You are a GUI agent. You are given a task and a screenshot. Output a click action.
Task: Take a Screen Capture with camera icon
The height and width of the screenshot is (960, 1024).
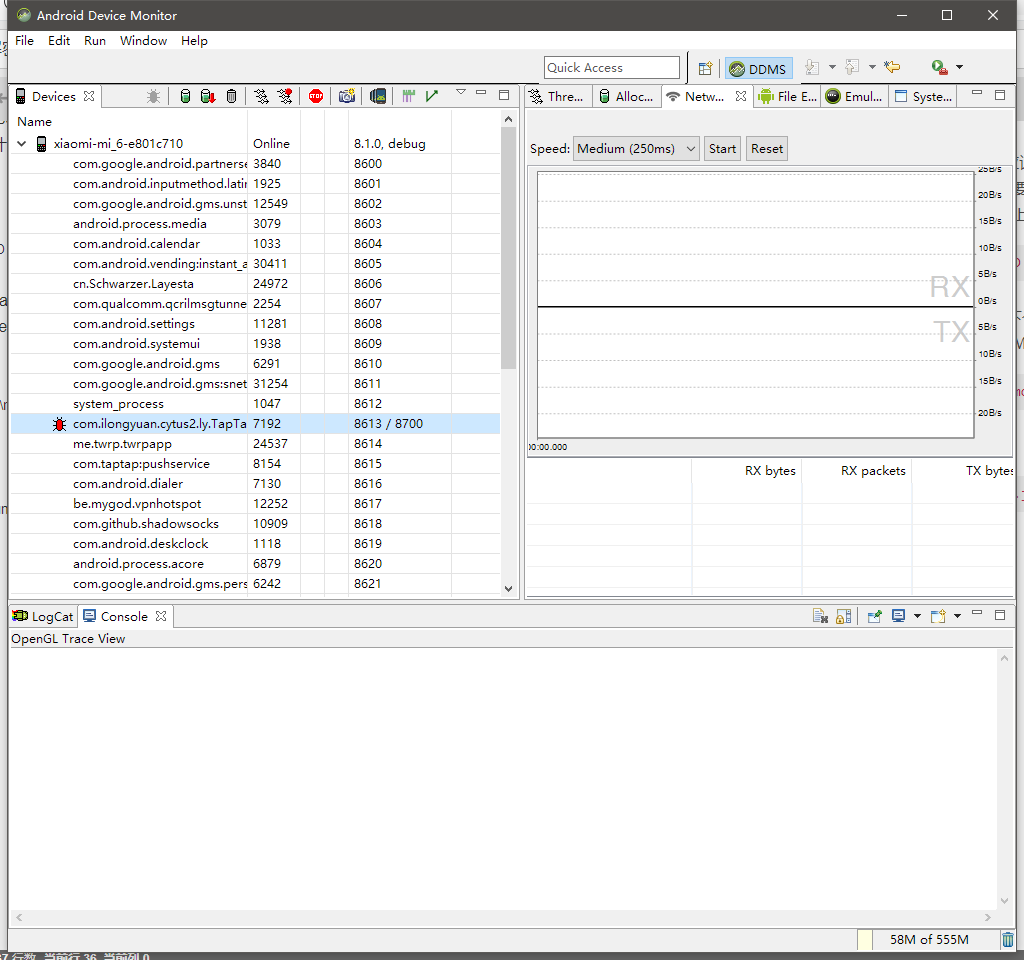tap(347, 97)
